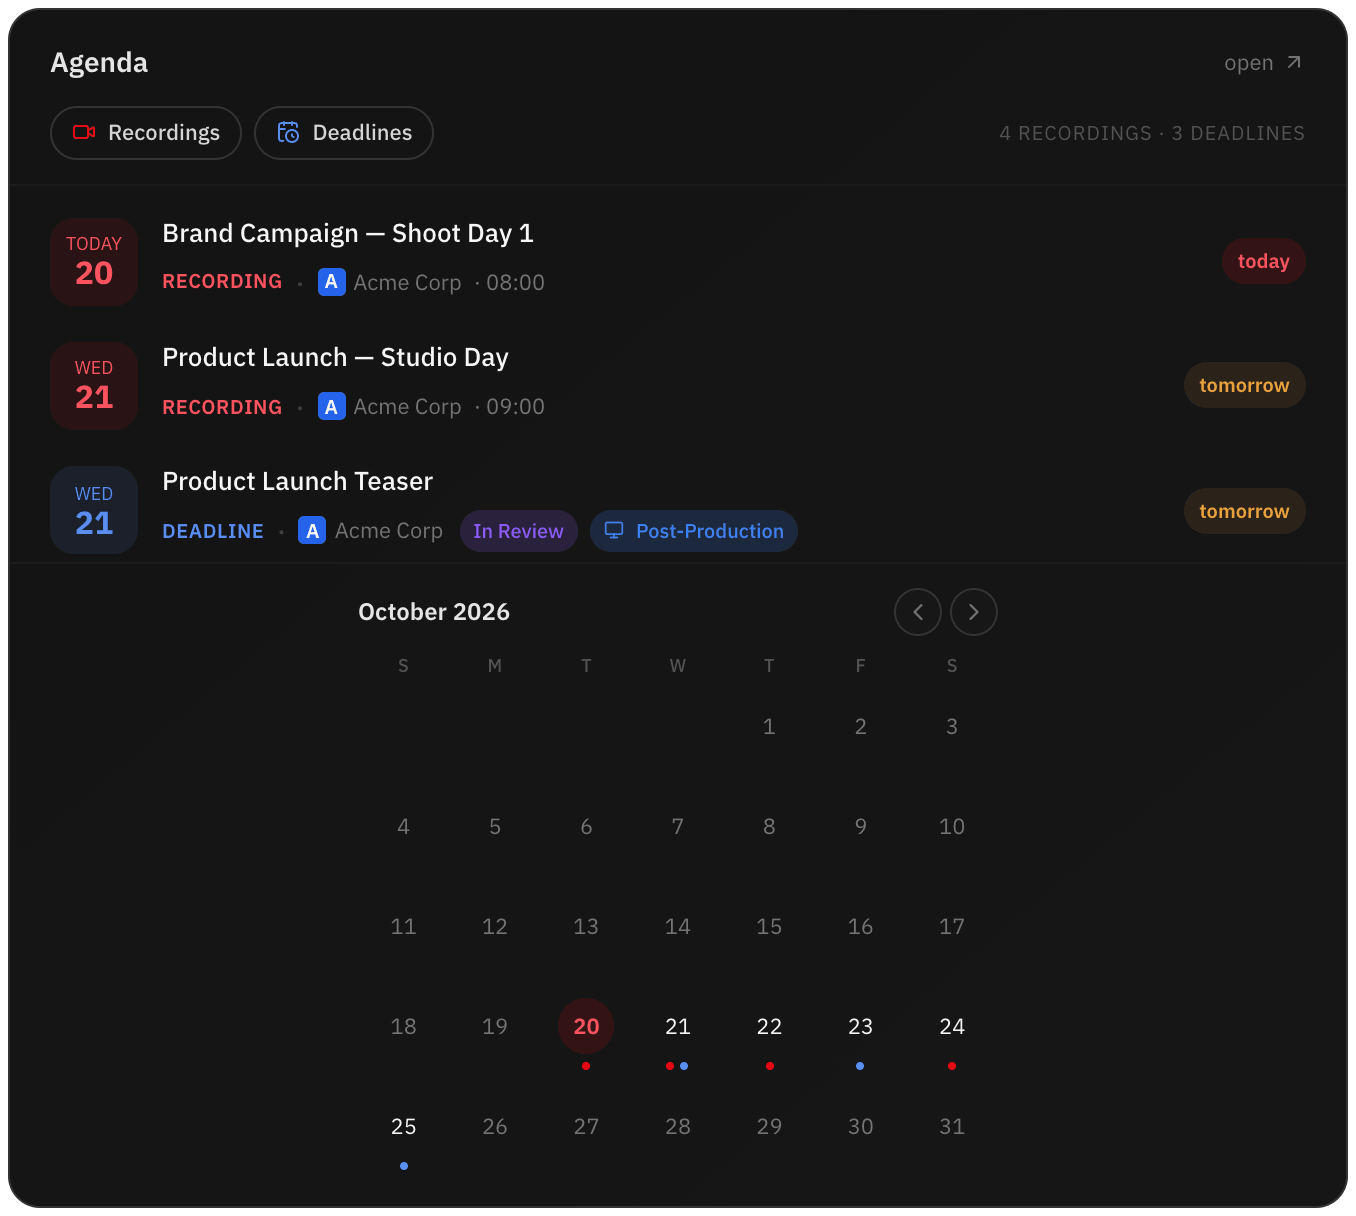Click the DEADLINE label on Product Launch Teaser

point(213,531)
